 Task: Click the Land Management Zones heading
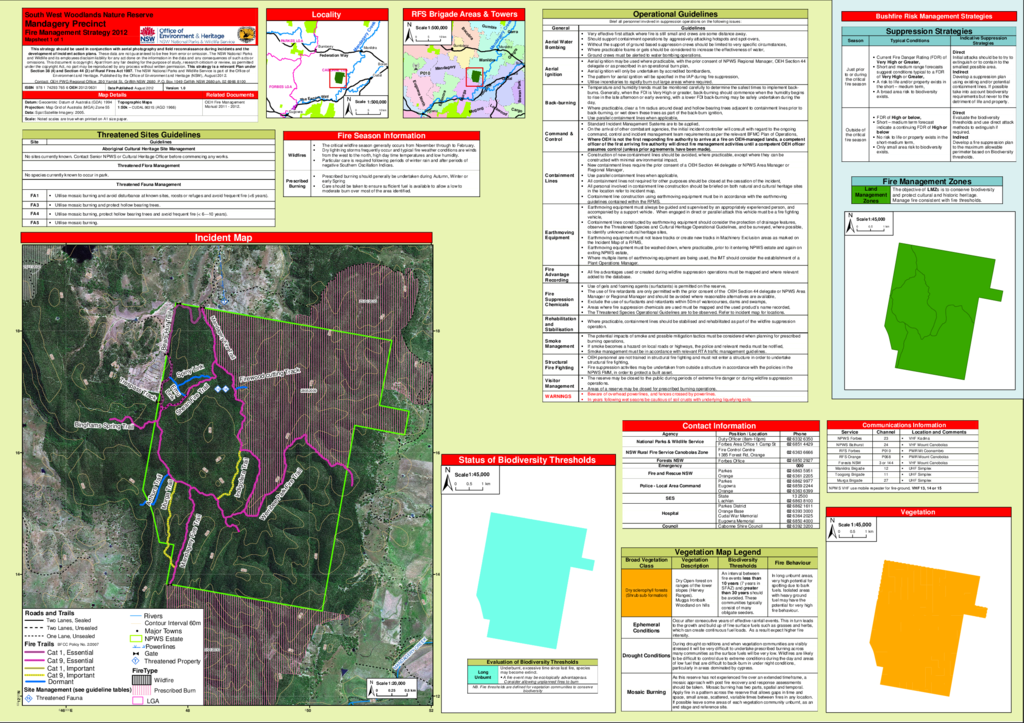(926, 181)
